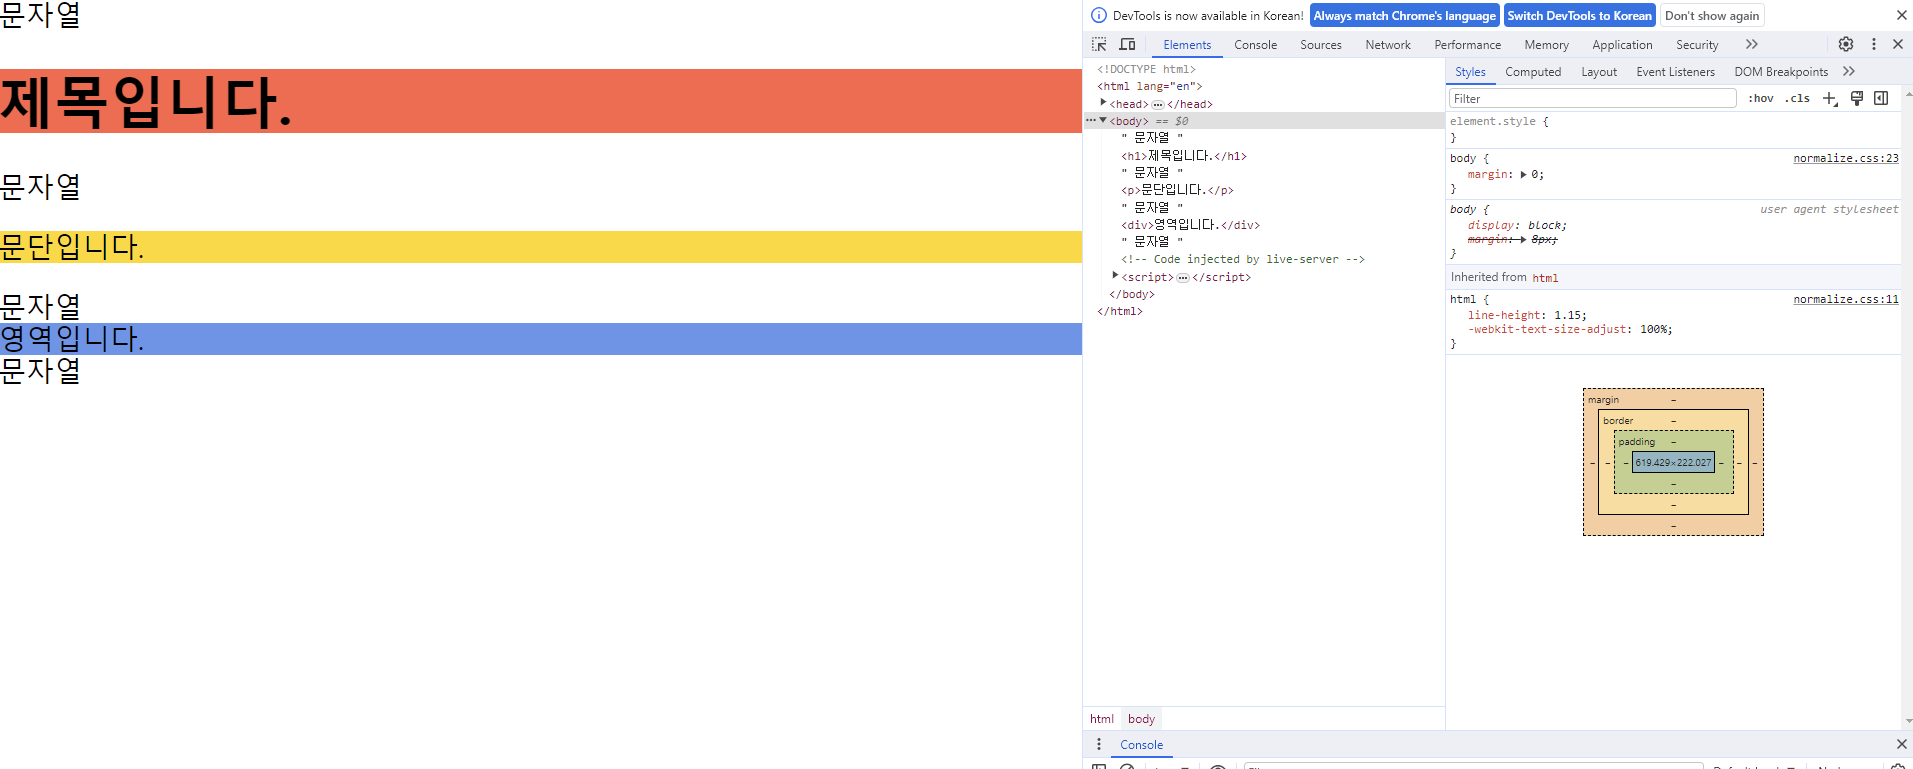Select the div 영역입니다. node

pyautogui.click(x=1190, y=225)
